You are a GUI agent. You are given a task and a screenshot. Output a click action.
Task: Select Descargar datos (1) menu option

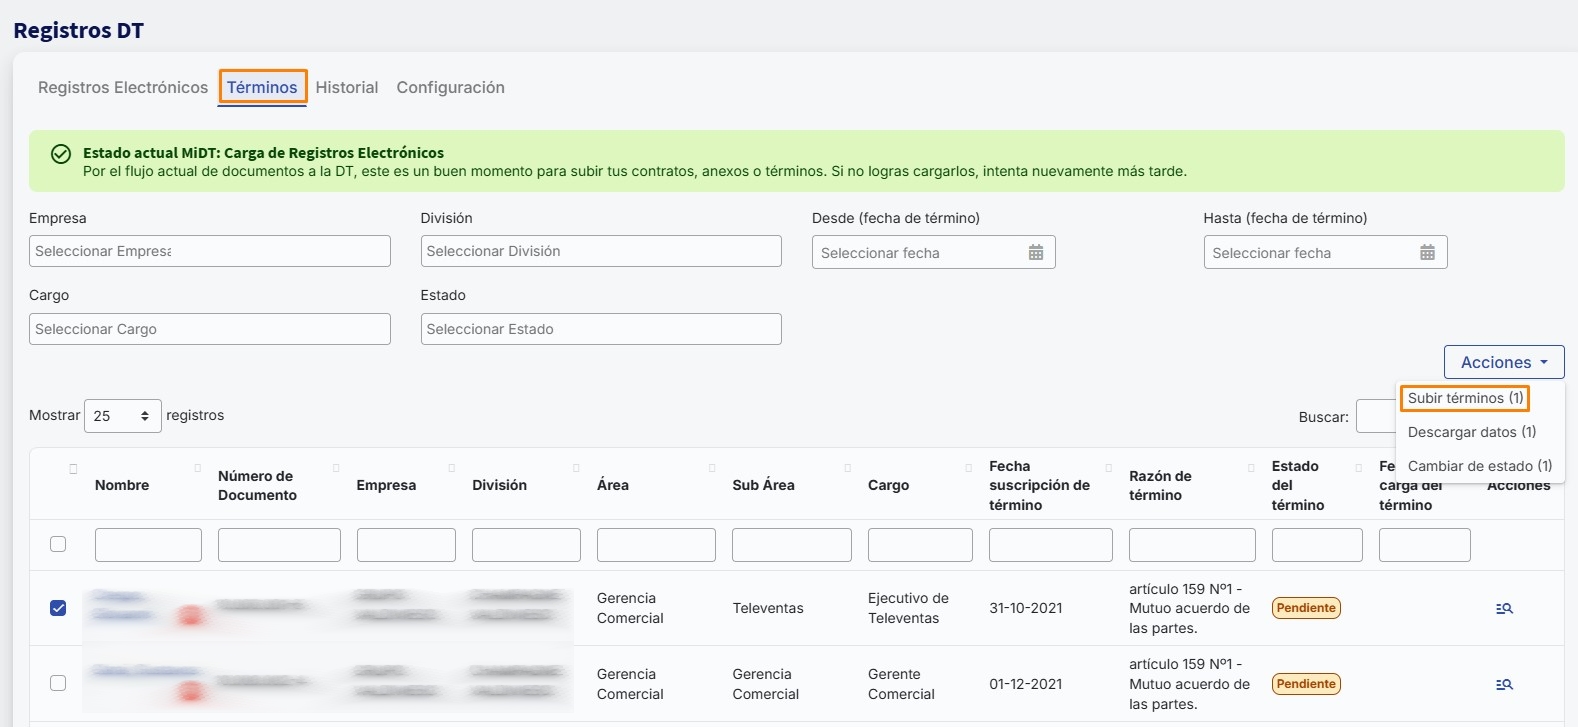[x=1471, y=432]
